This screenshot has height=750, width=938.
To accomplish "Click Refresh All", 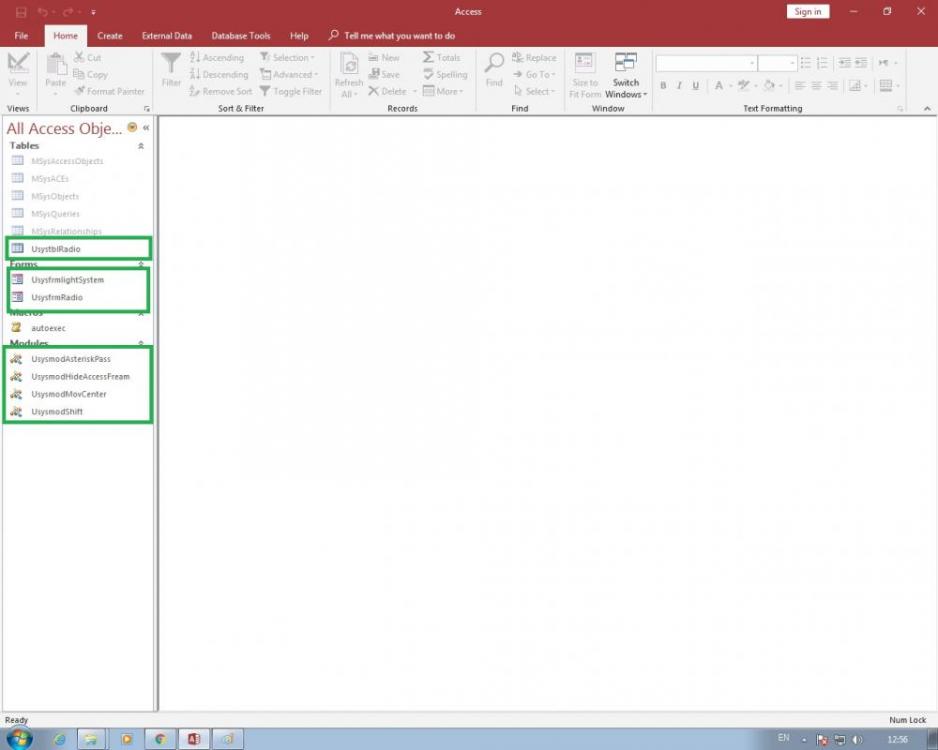I will (x=348, y=75).
